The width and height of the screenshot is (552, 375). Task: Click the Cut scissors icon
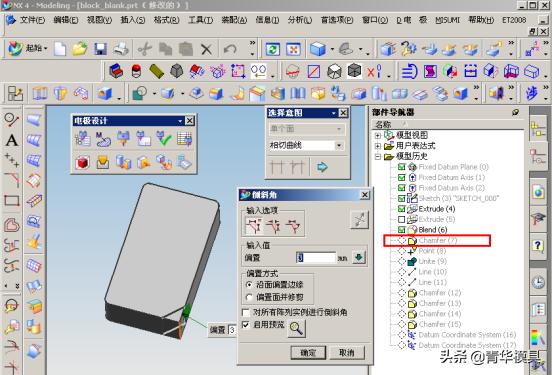tap(144, 49)
